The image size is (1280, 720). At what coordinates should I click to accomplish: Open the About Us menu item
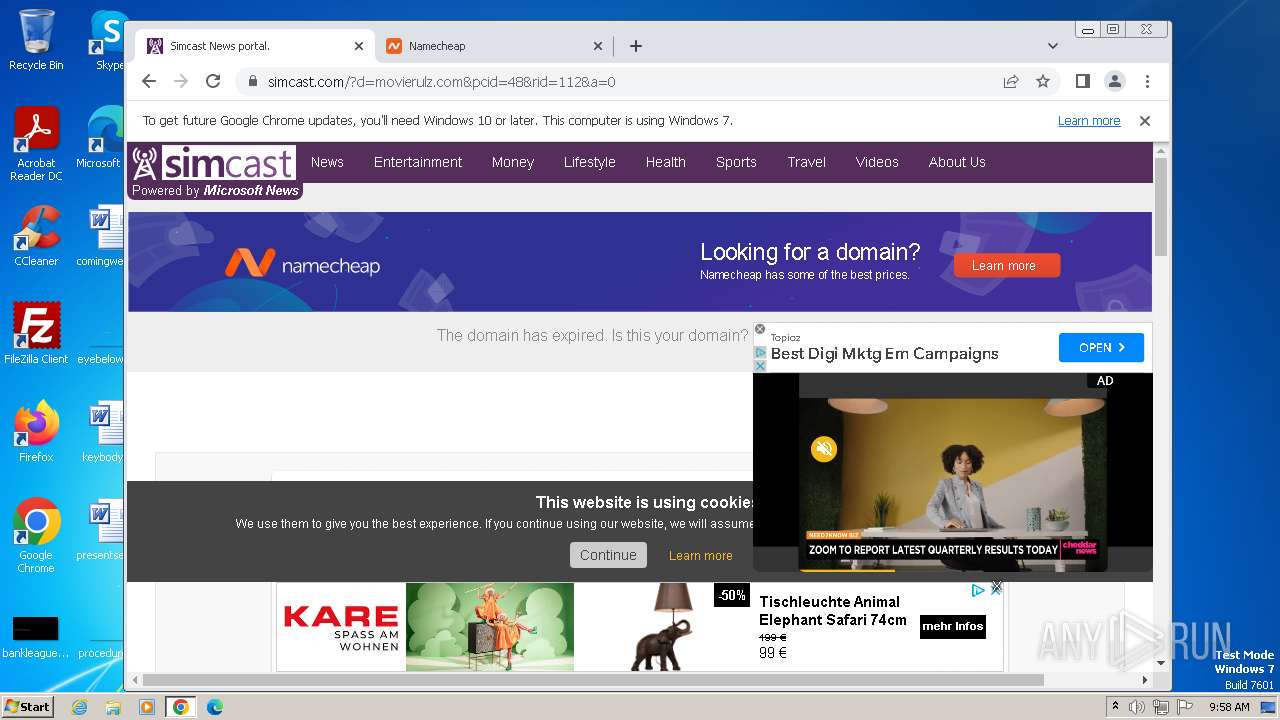[957, 162]
